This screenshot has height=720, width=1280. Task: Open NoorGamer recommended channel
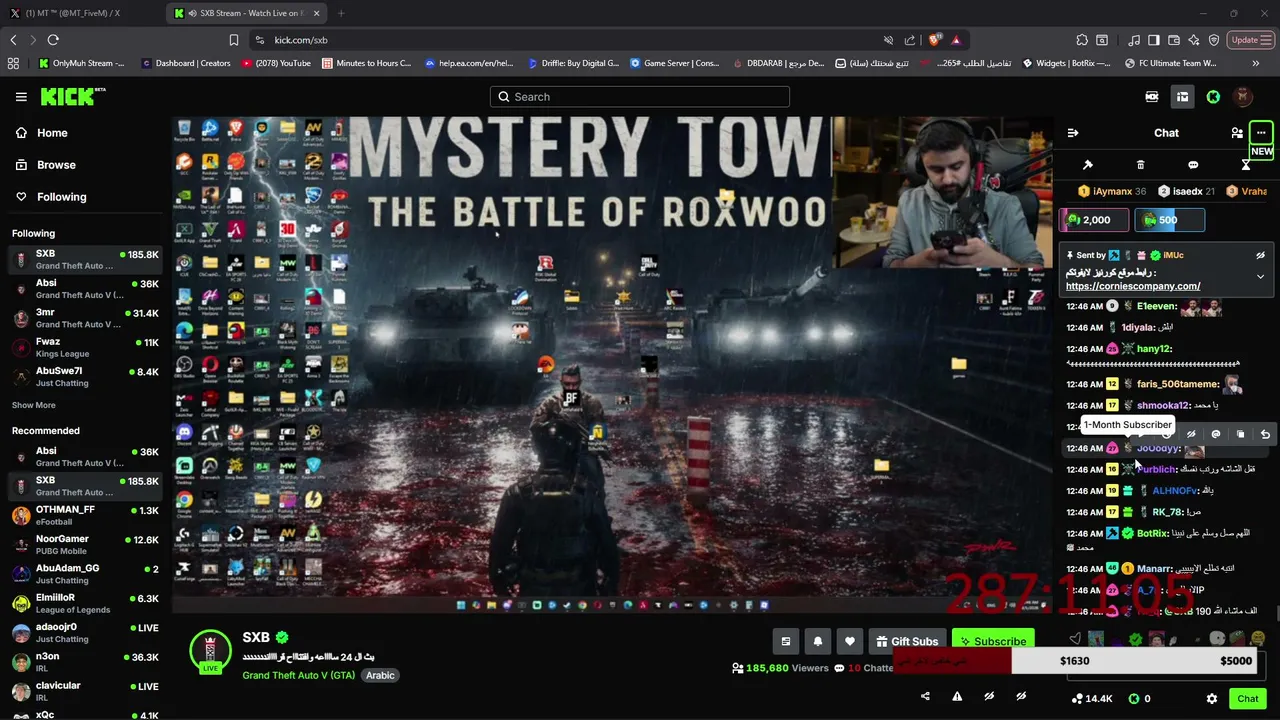[x=85, y=545]
